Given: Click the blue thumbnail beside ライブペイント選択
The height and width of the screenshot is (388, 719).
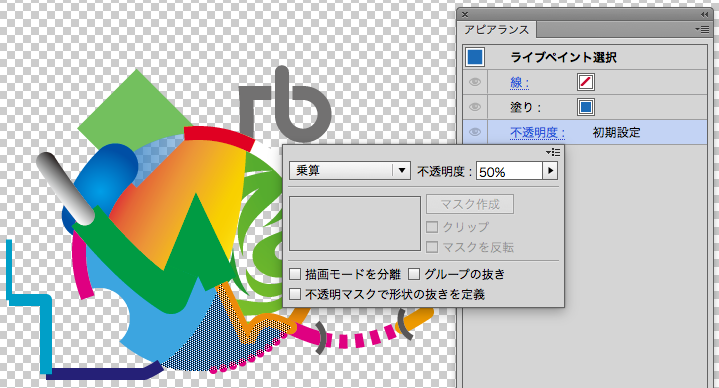Looking at the screenshot, I should tap(475, 57).
